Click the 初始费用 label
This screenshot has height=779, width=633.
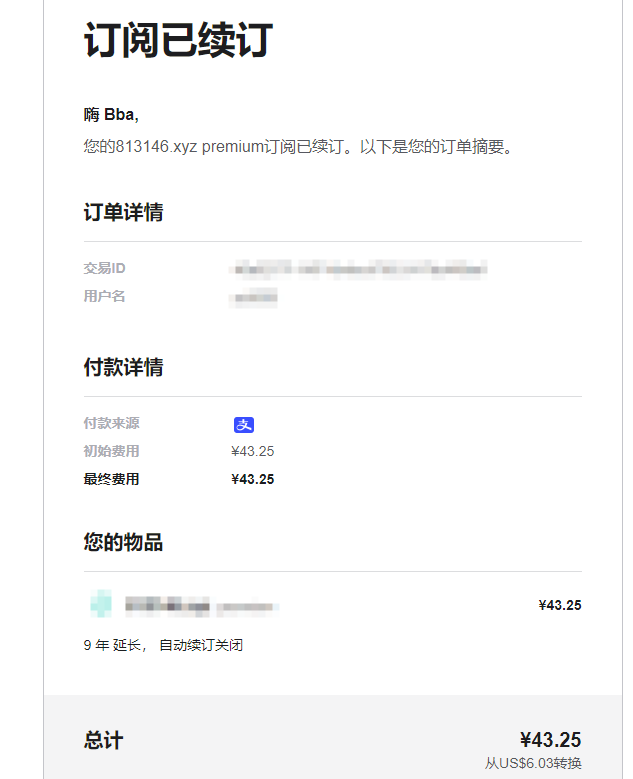(x=111, y=451)
